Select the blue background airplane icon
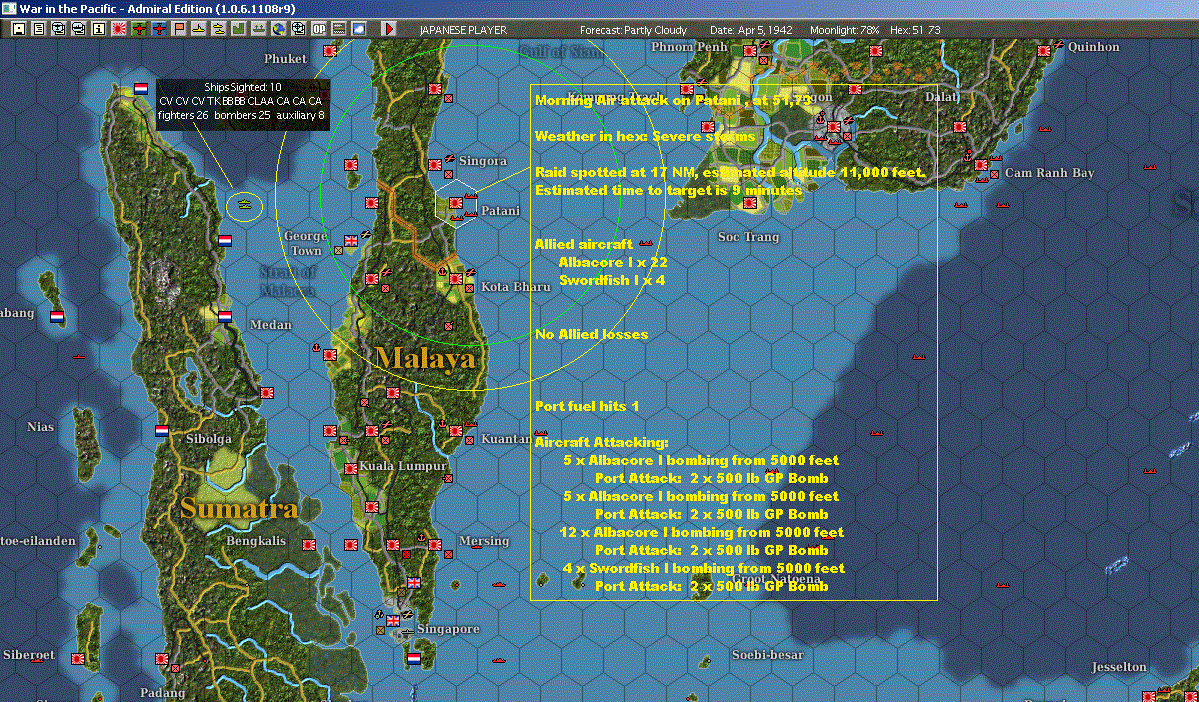 click(x=159, y=29)
